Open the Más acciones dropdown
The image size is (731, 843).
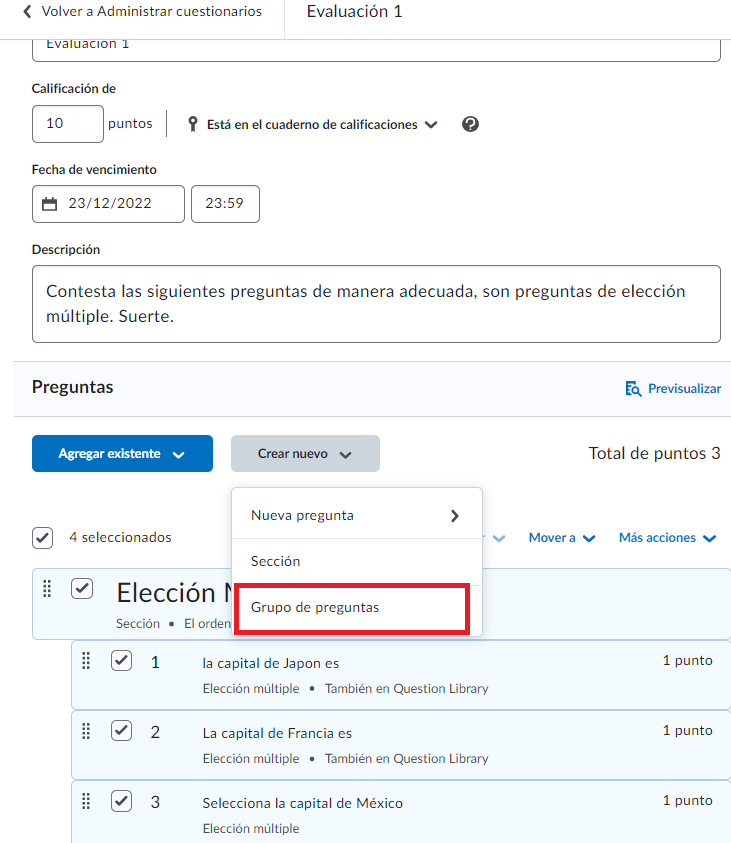point(667,538)
